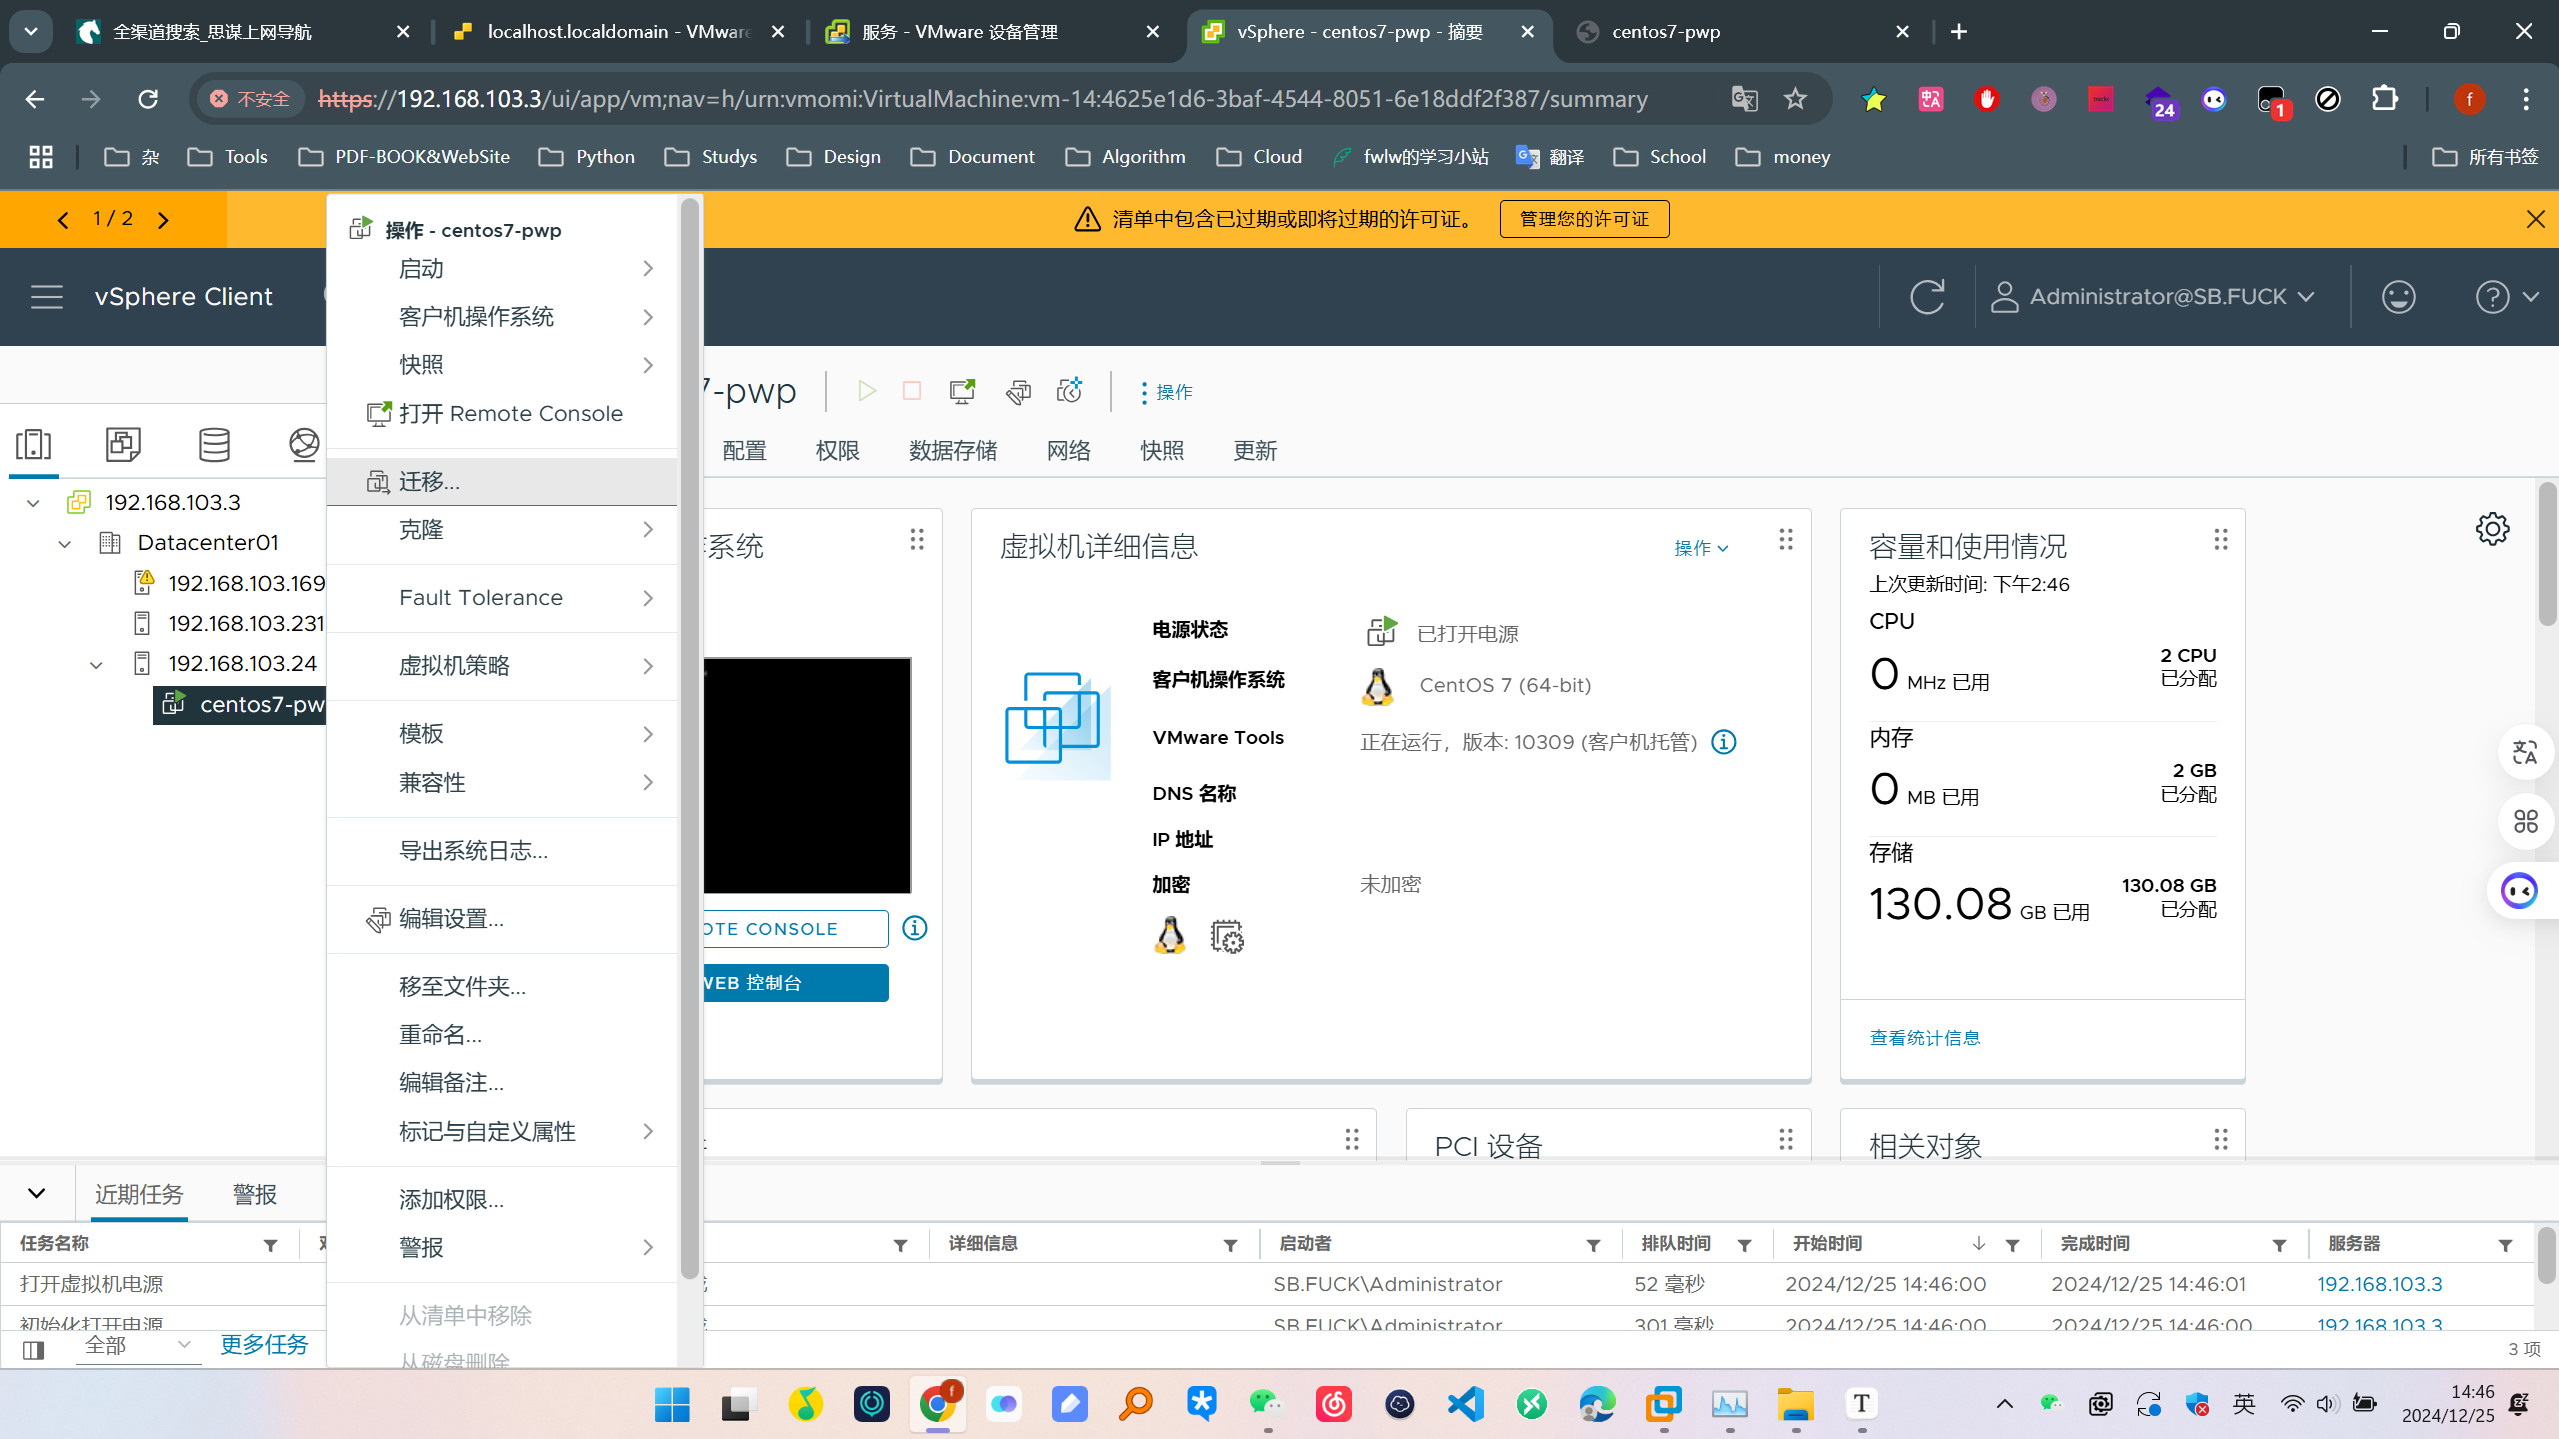Open drag handle menu of PCI 设备 card
Screen dimensions: 2559x1439
pos(1786,1139)
